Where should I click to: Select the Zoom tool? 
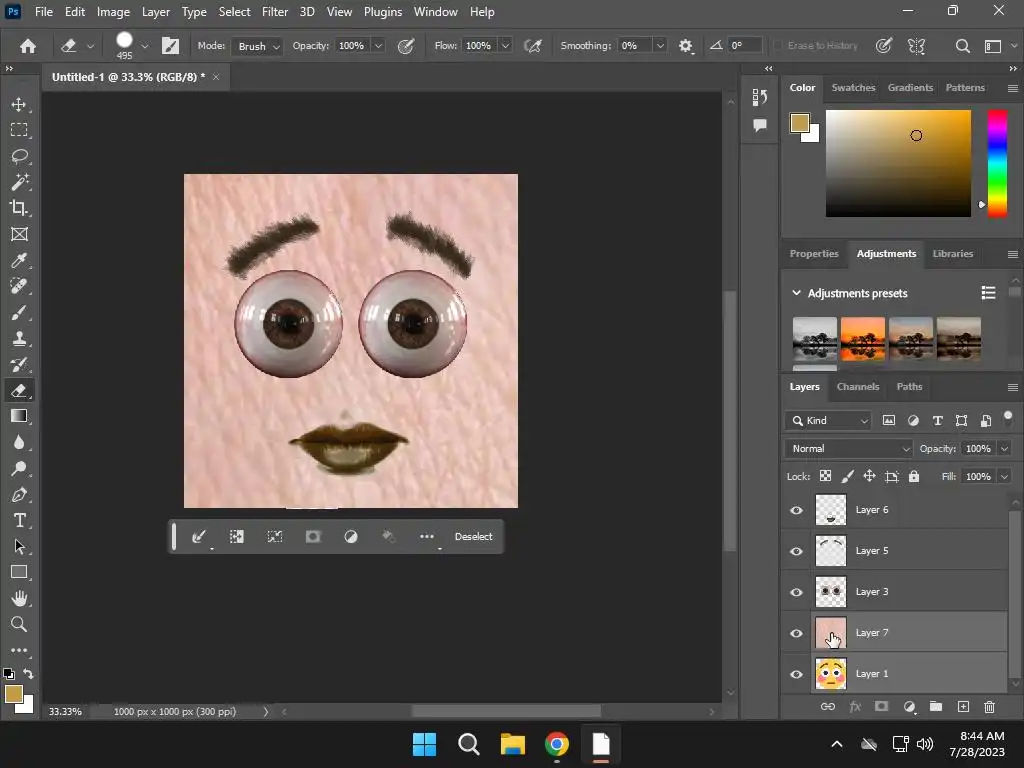coord(19,624)
